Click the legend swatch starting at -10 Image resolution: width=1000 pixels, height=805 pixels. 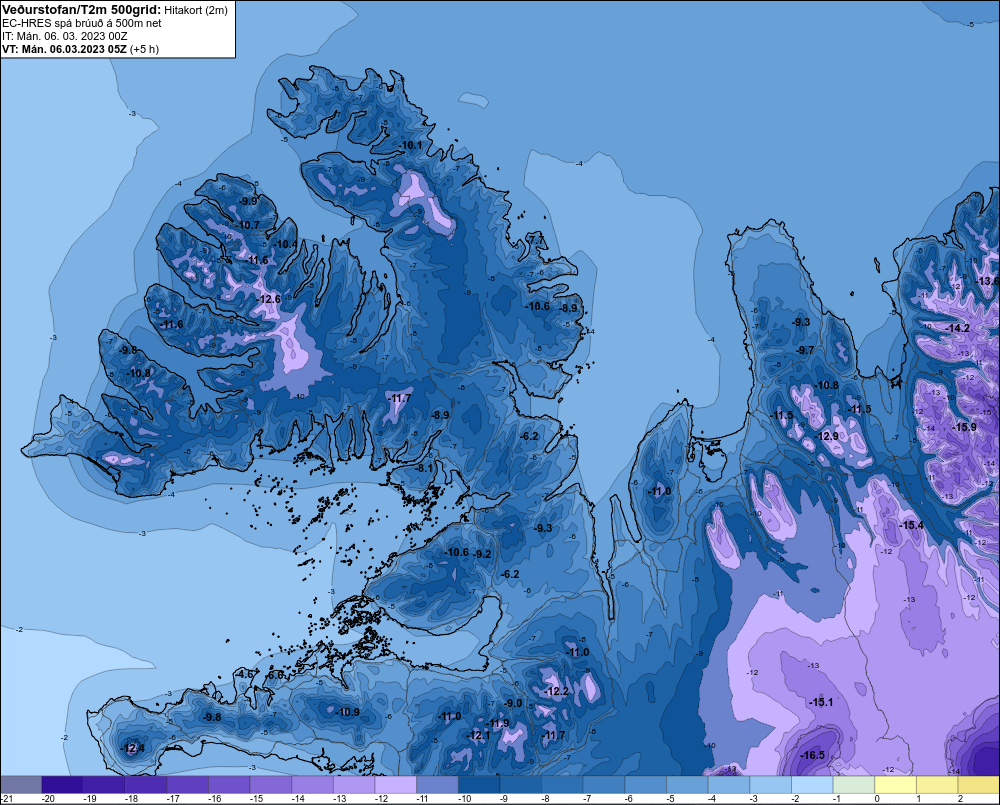479,784
